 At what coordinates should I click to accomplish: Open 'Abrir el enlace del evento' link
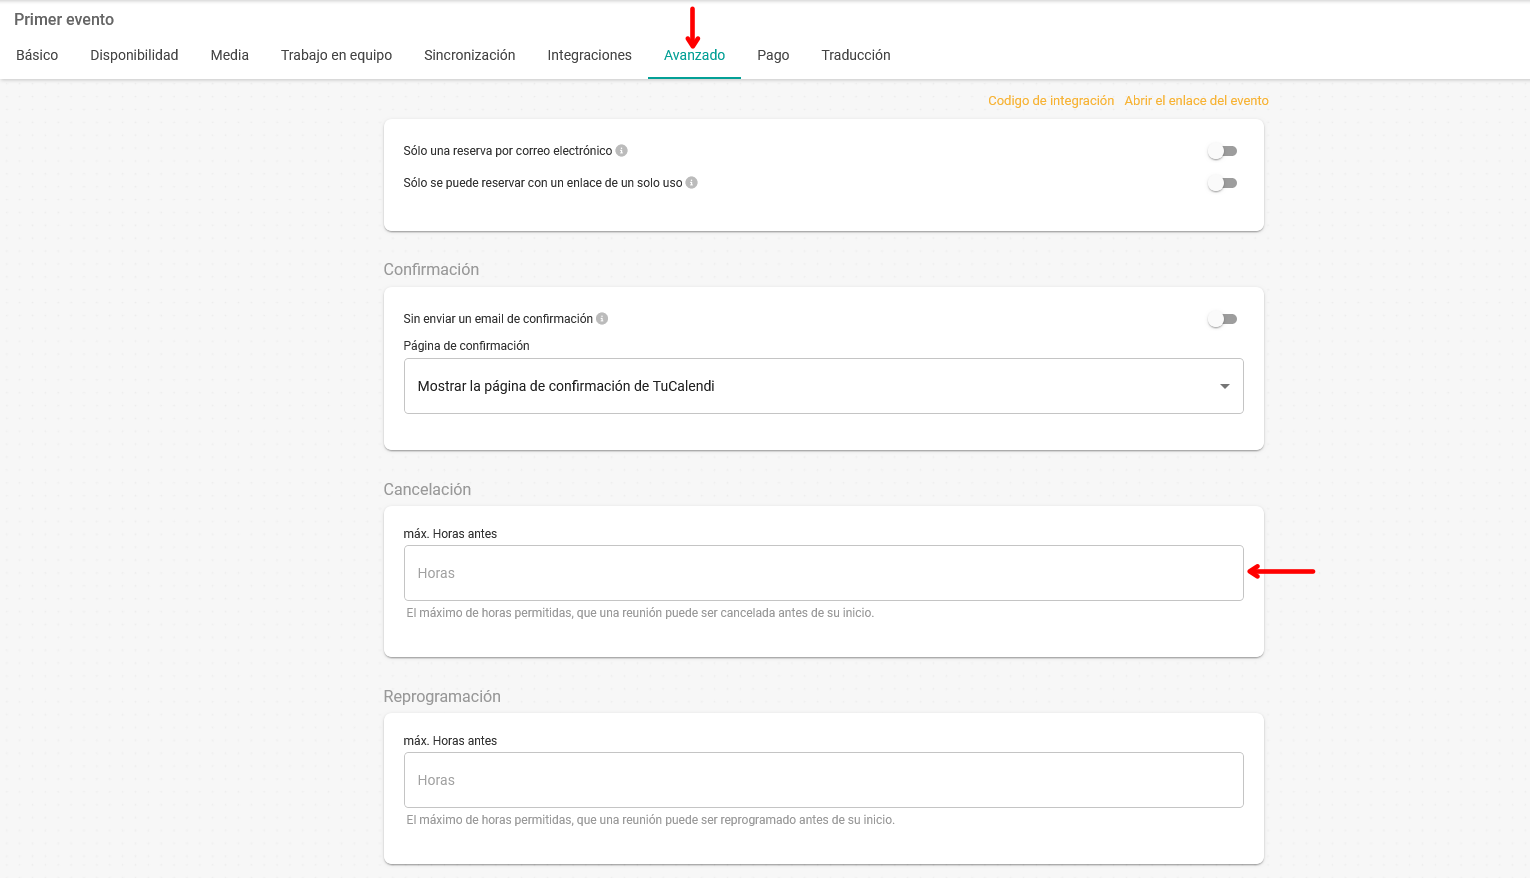point(1196,101)
